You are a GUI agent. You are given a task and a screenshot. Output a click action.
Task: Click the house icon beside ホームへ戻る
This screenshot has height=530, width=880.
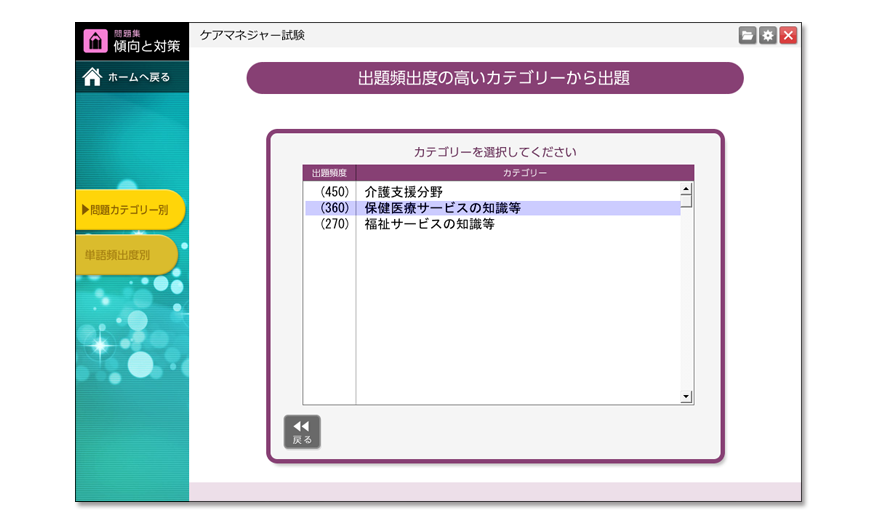(x=92, y=77)
